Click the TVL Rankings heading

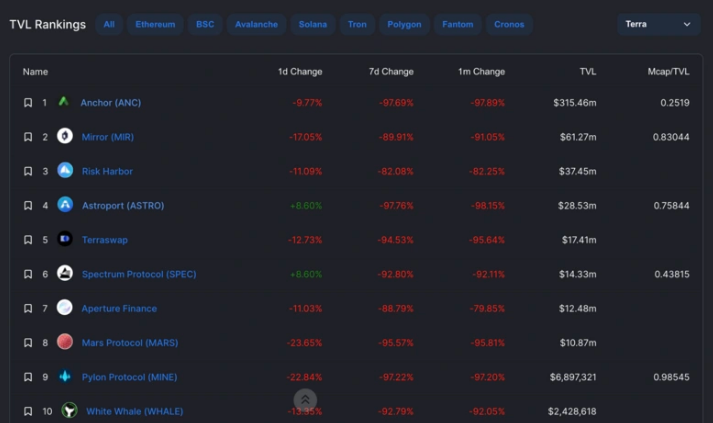tap(48, 25)
